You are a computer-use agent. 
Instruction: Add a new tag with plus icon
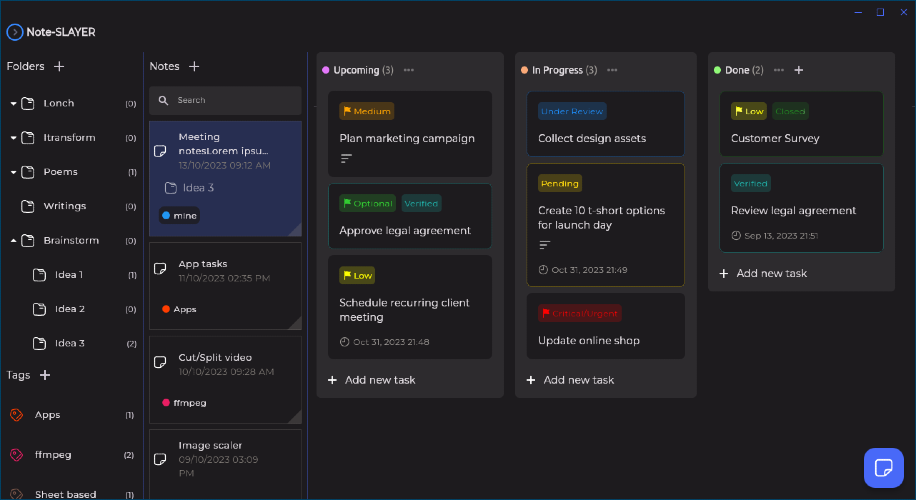click(x=45, y=375)
